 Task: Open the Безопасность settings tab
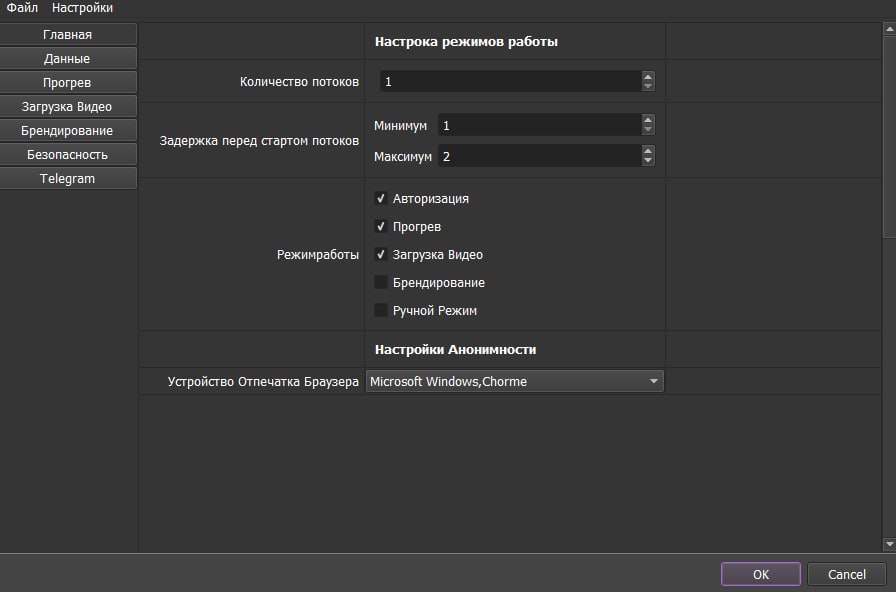point(68,155)
